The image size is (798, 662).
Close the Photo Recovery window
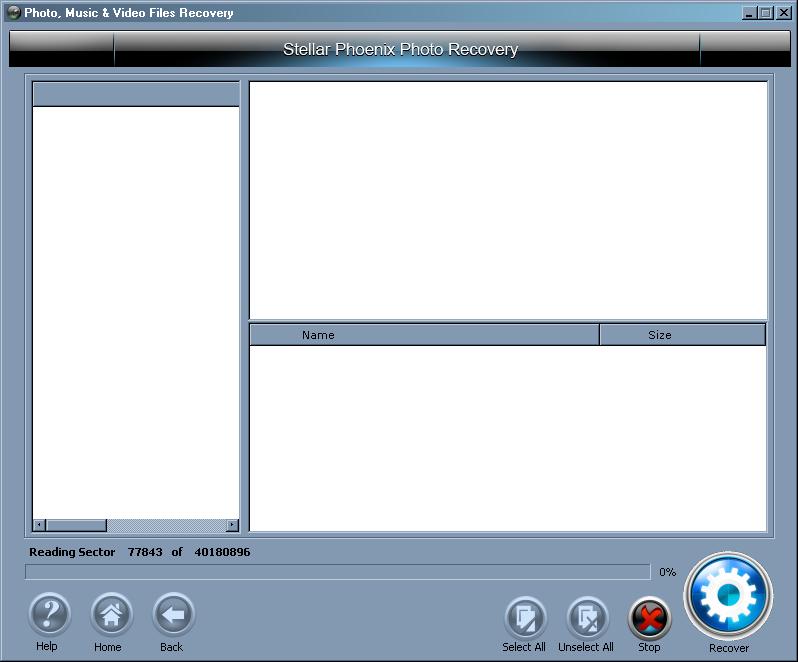coord(783,13)
